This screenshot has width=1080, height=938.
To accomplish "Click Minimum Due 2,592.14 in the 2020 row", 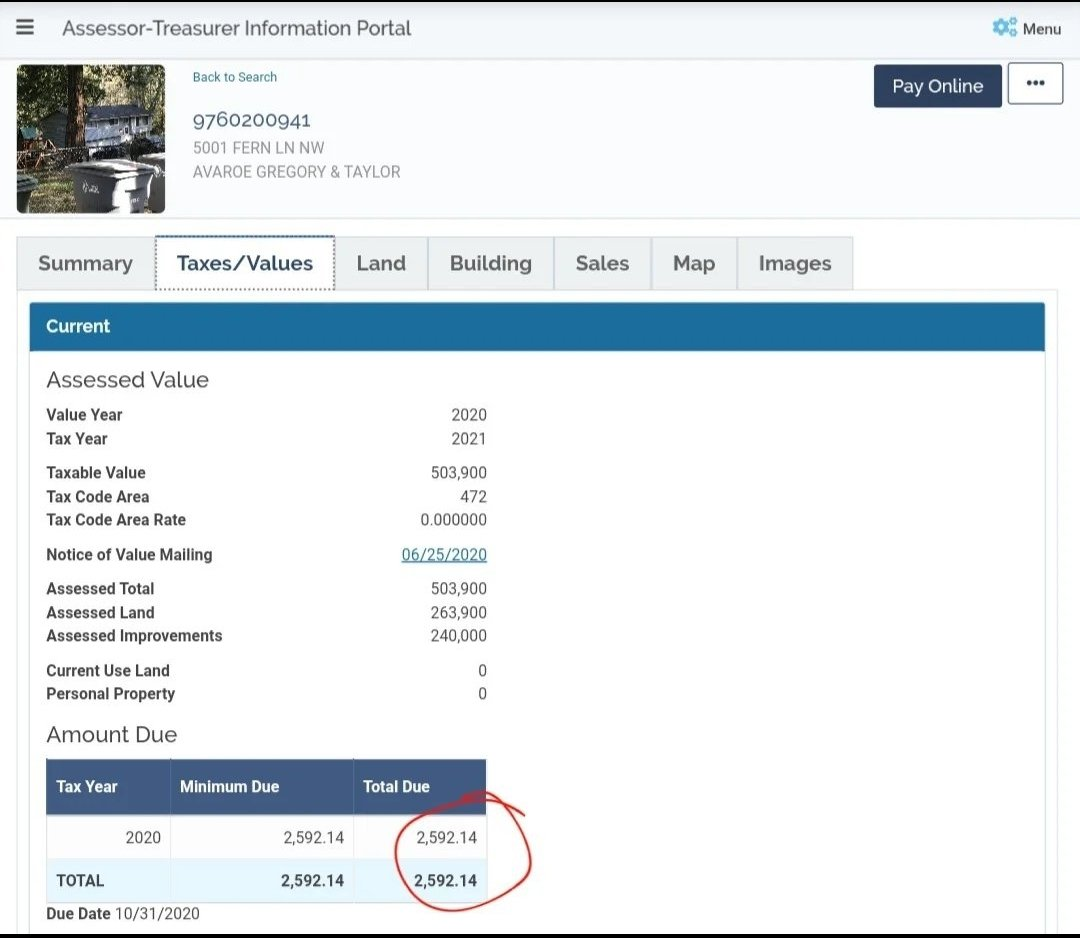I will click(x=313, y=837).
